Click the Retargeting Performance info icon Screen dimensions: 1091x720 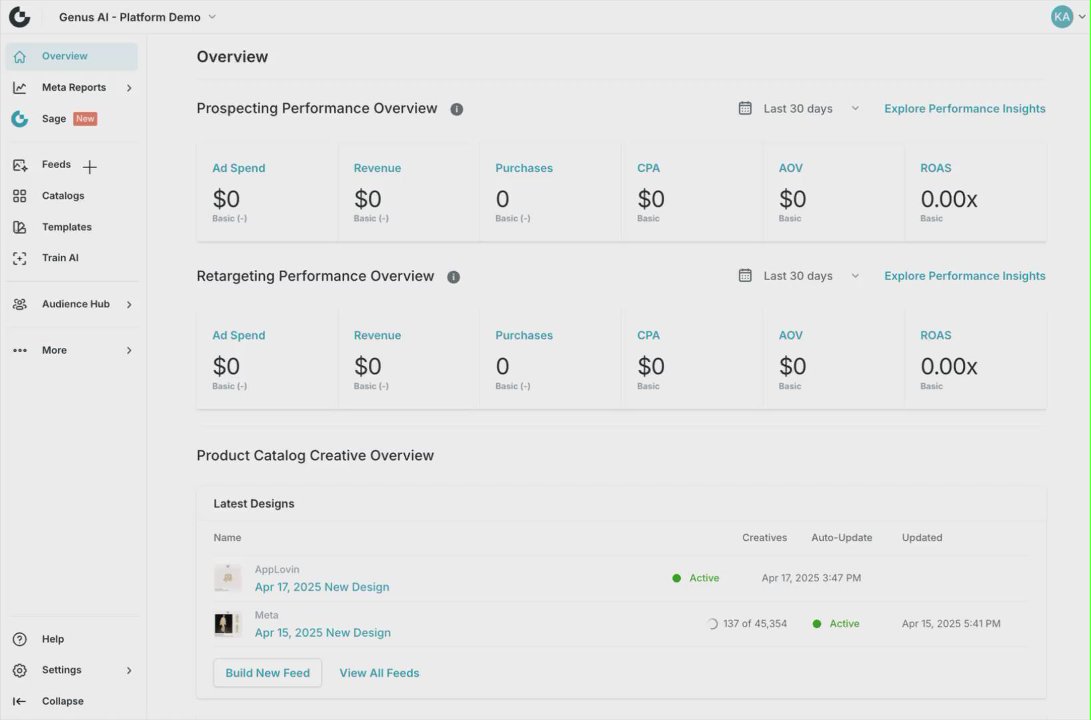pyautogui.click(x=453, y=277)
